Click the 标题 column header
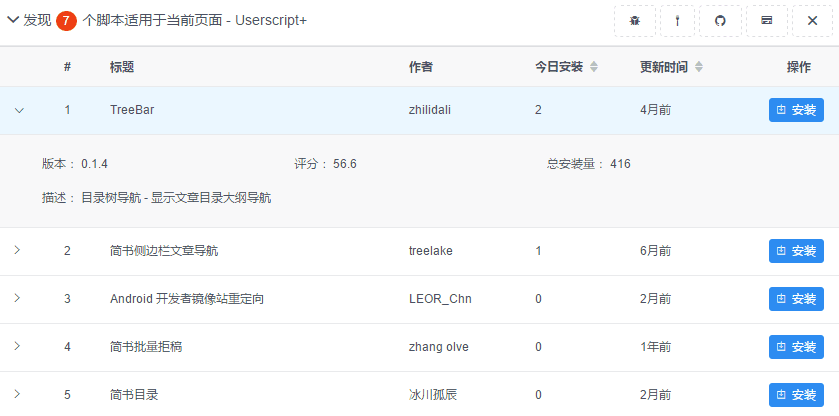839x416 pixels. (x=122, y=67)
